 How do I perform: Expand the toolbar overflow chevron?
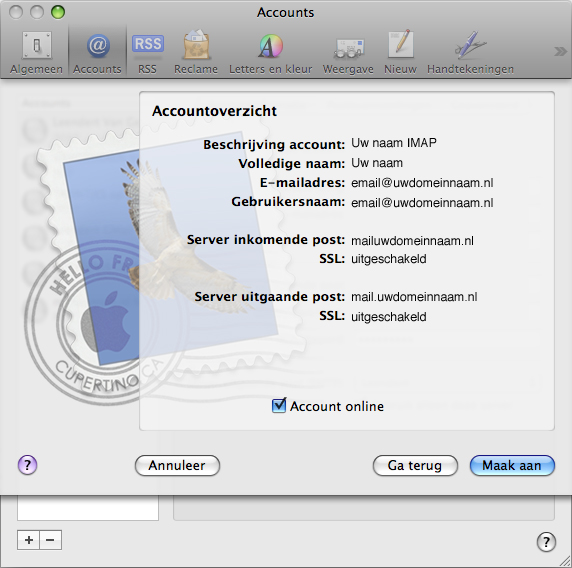pyautogui.click(x=560, y=51)
